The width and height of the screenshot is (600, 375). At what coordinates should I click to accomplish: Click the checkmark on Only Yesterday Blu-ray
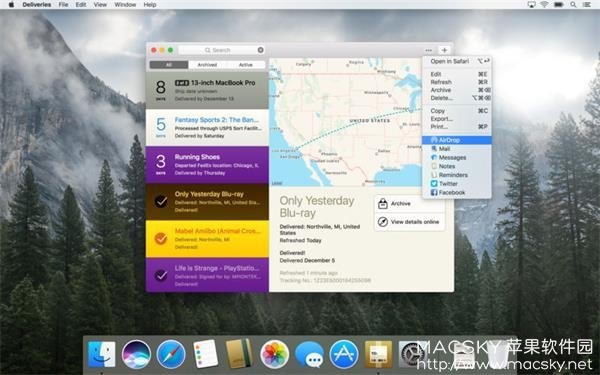[161, 201]
